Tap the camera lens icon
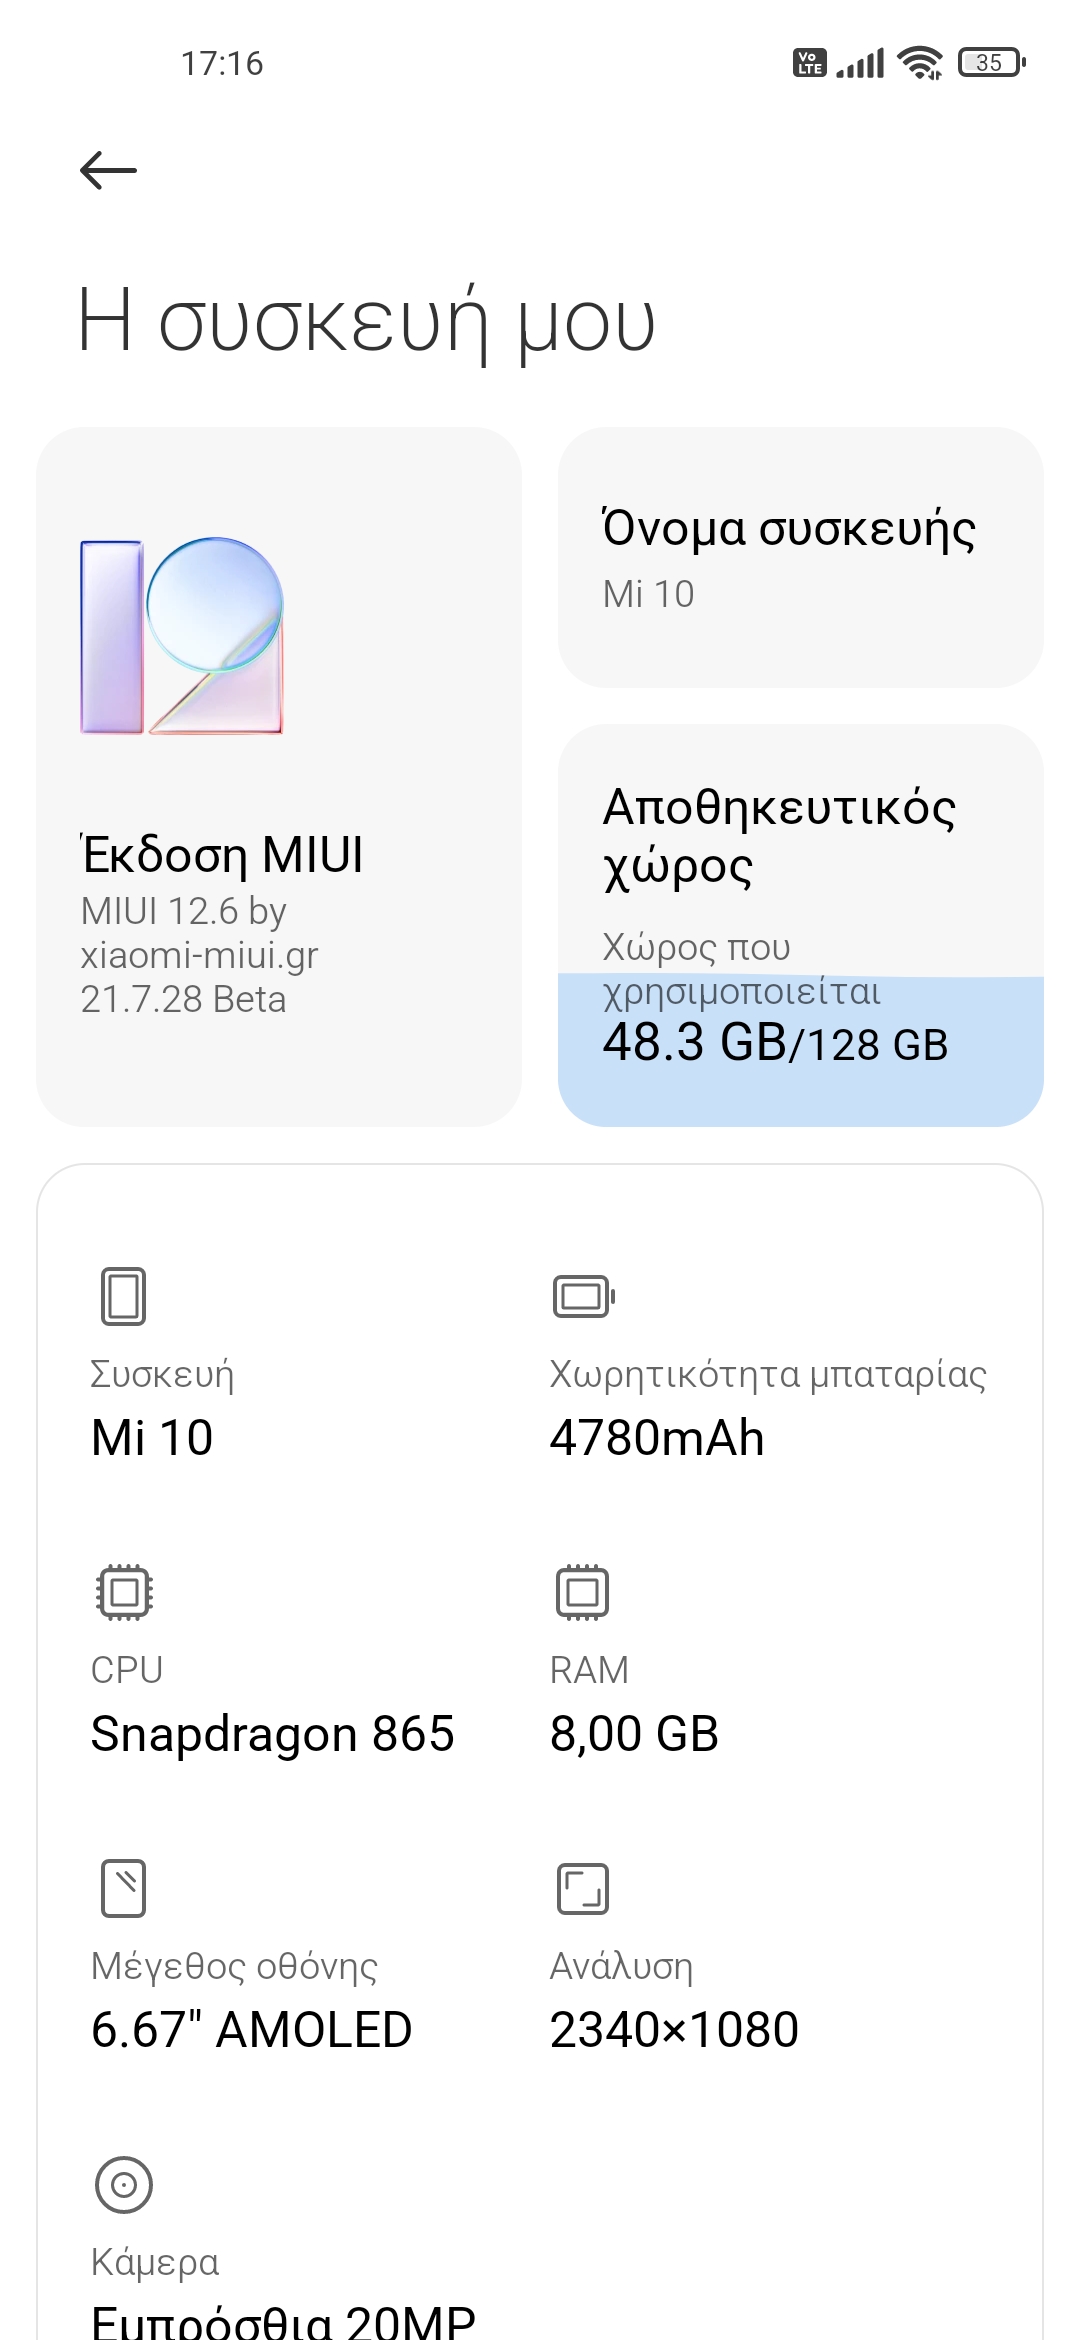This screenshot has height=2340, width=1080. coord(124,2184)
